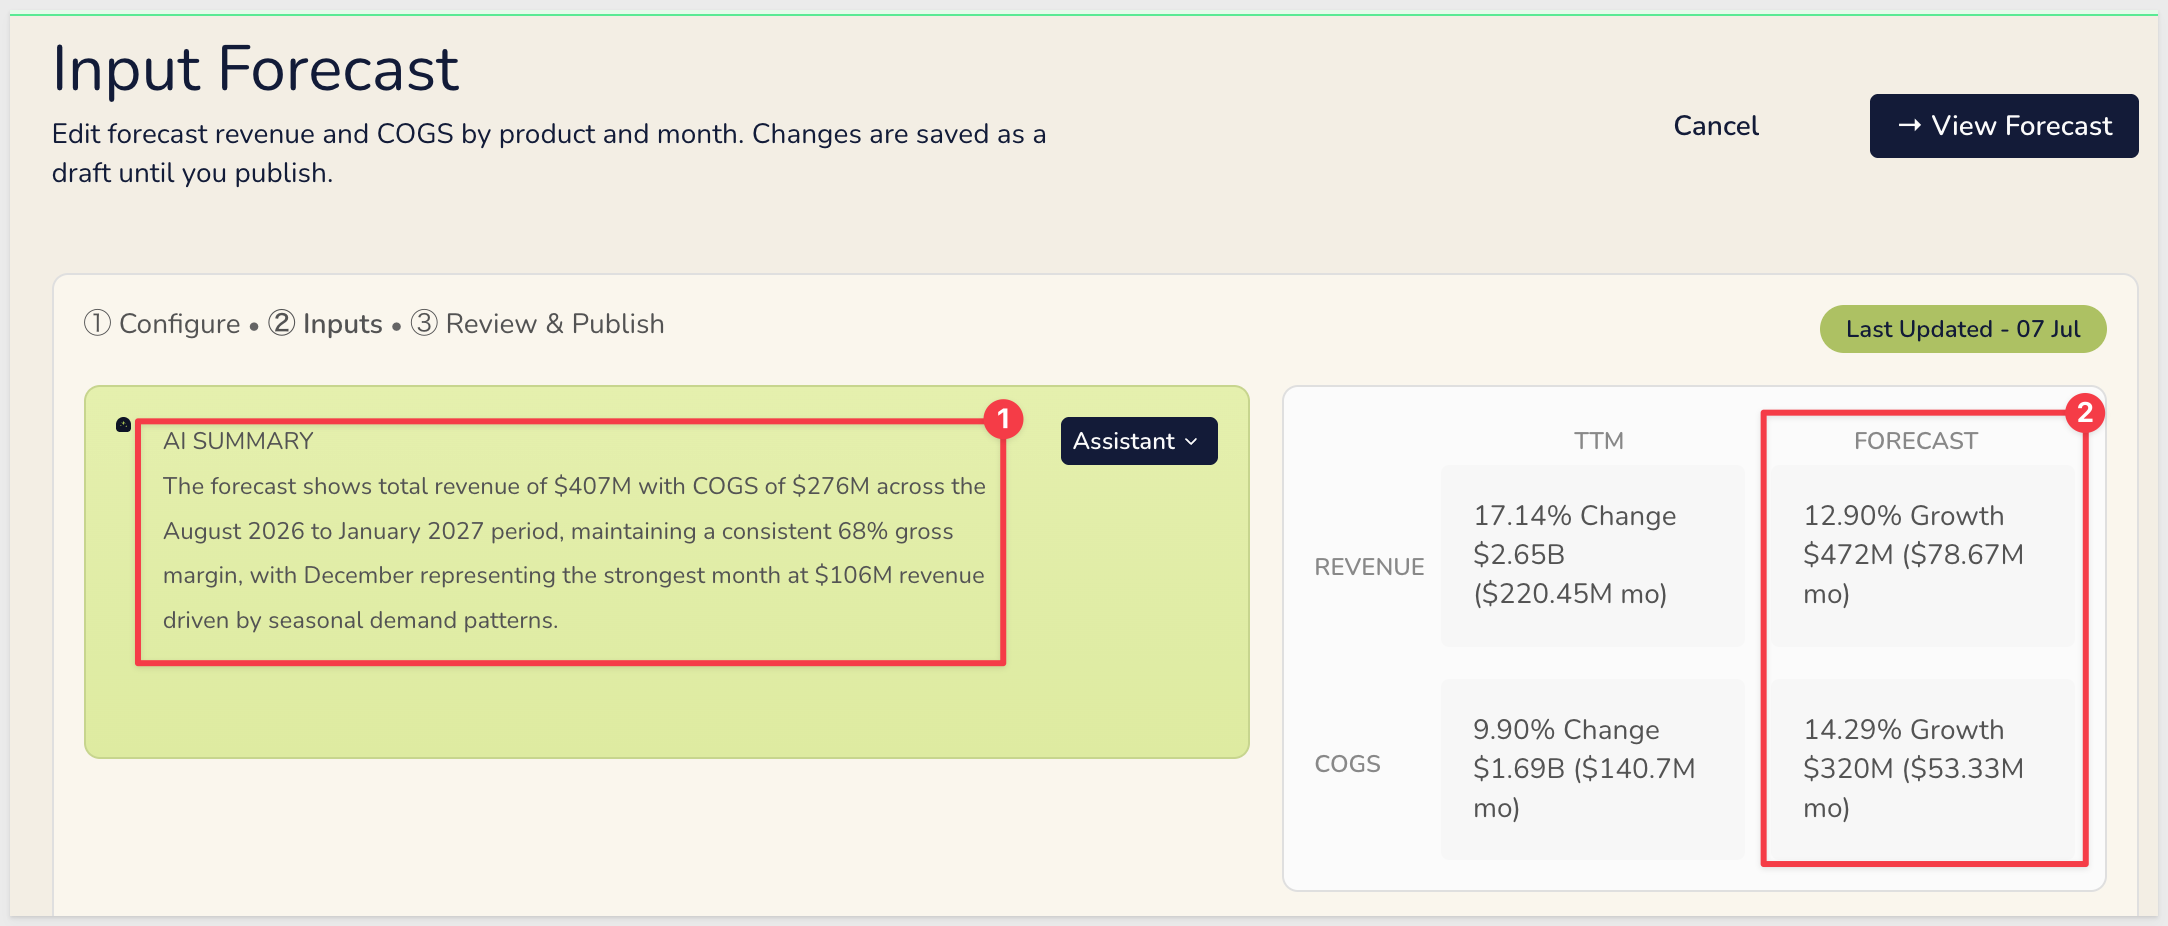Switch to the Inputs step
The image size is (2168, 926).
coord(342,324)
